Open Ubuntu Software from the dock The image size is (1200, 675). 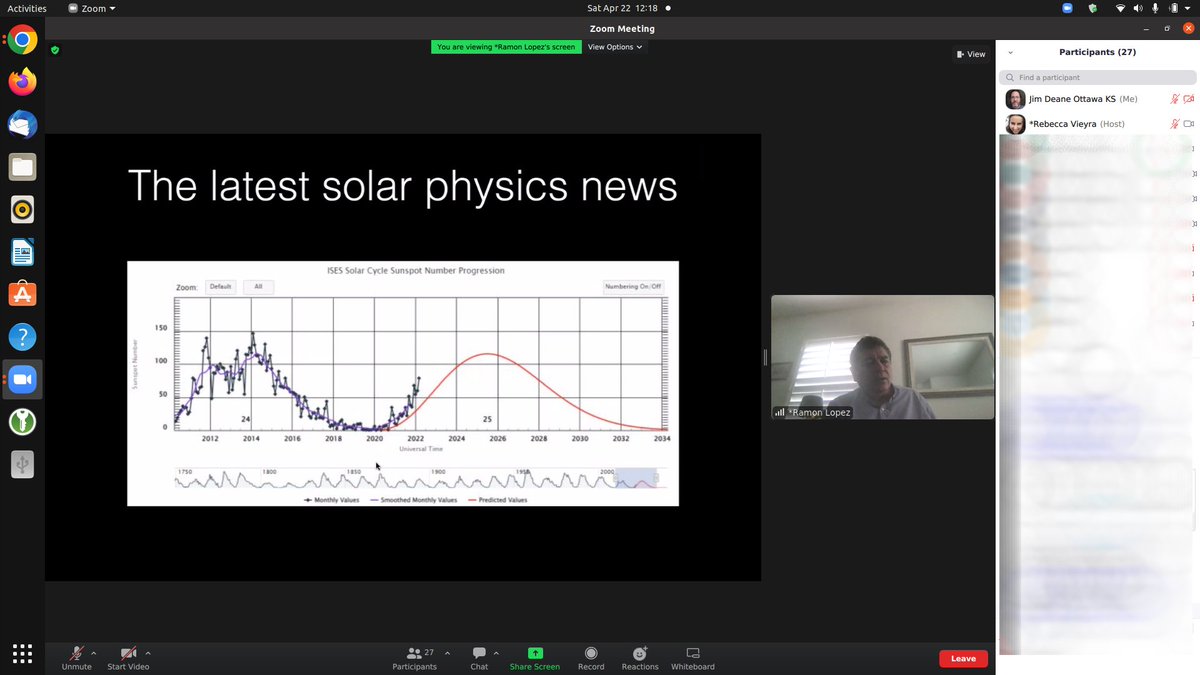click(22, 294)
